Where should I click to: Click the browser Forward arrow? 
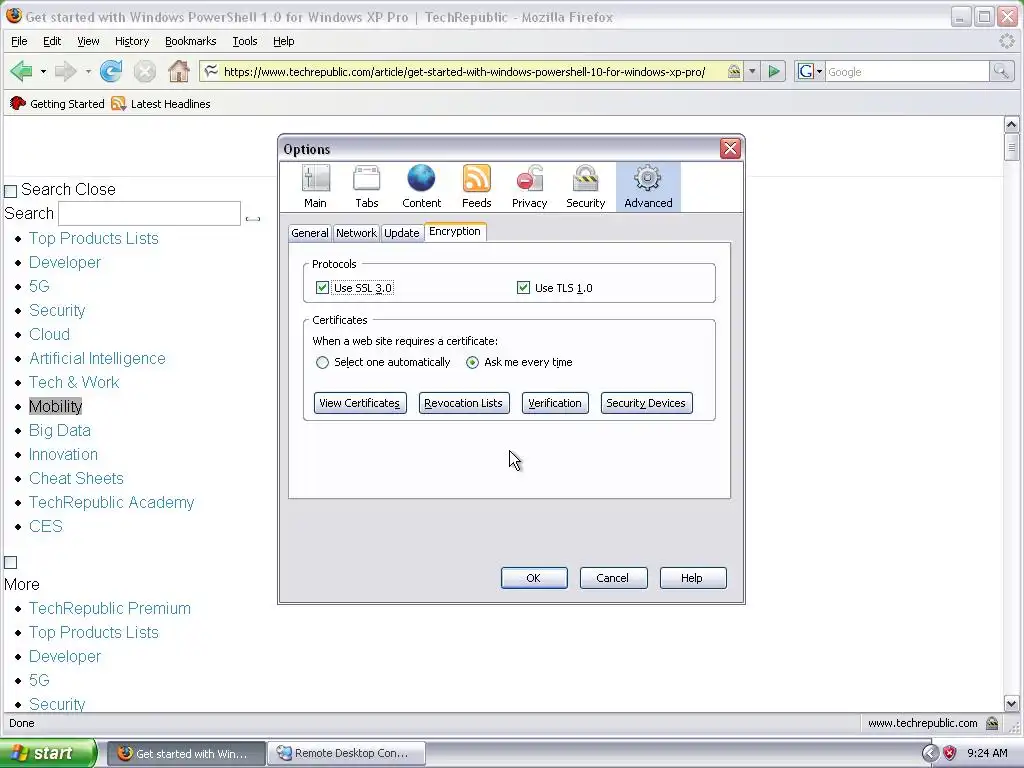coord(66,71)
